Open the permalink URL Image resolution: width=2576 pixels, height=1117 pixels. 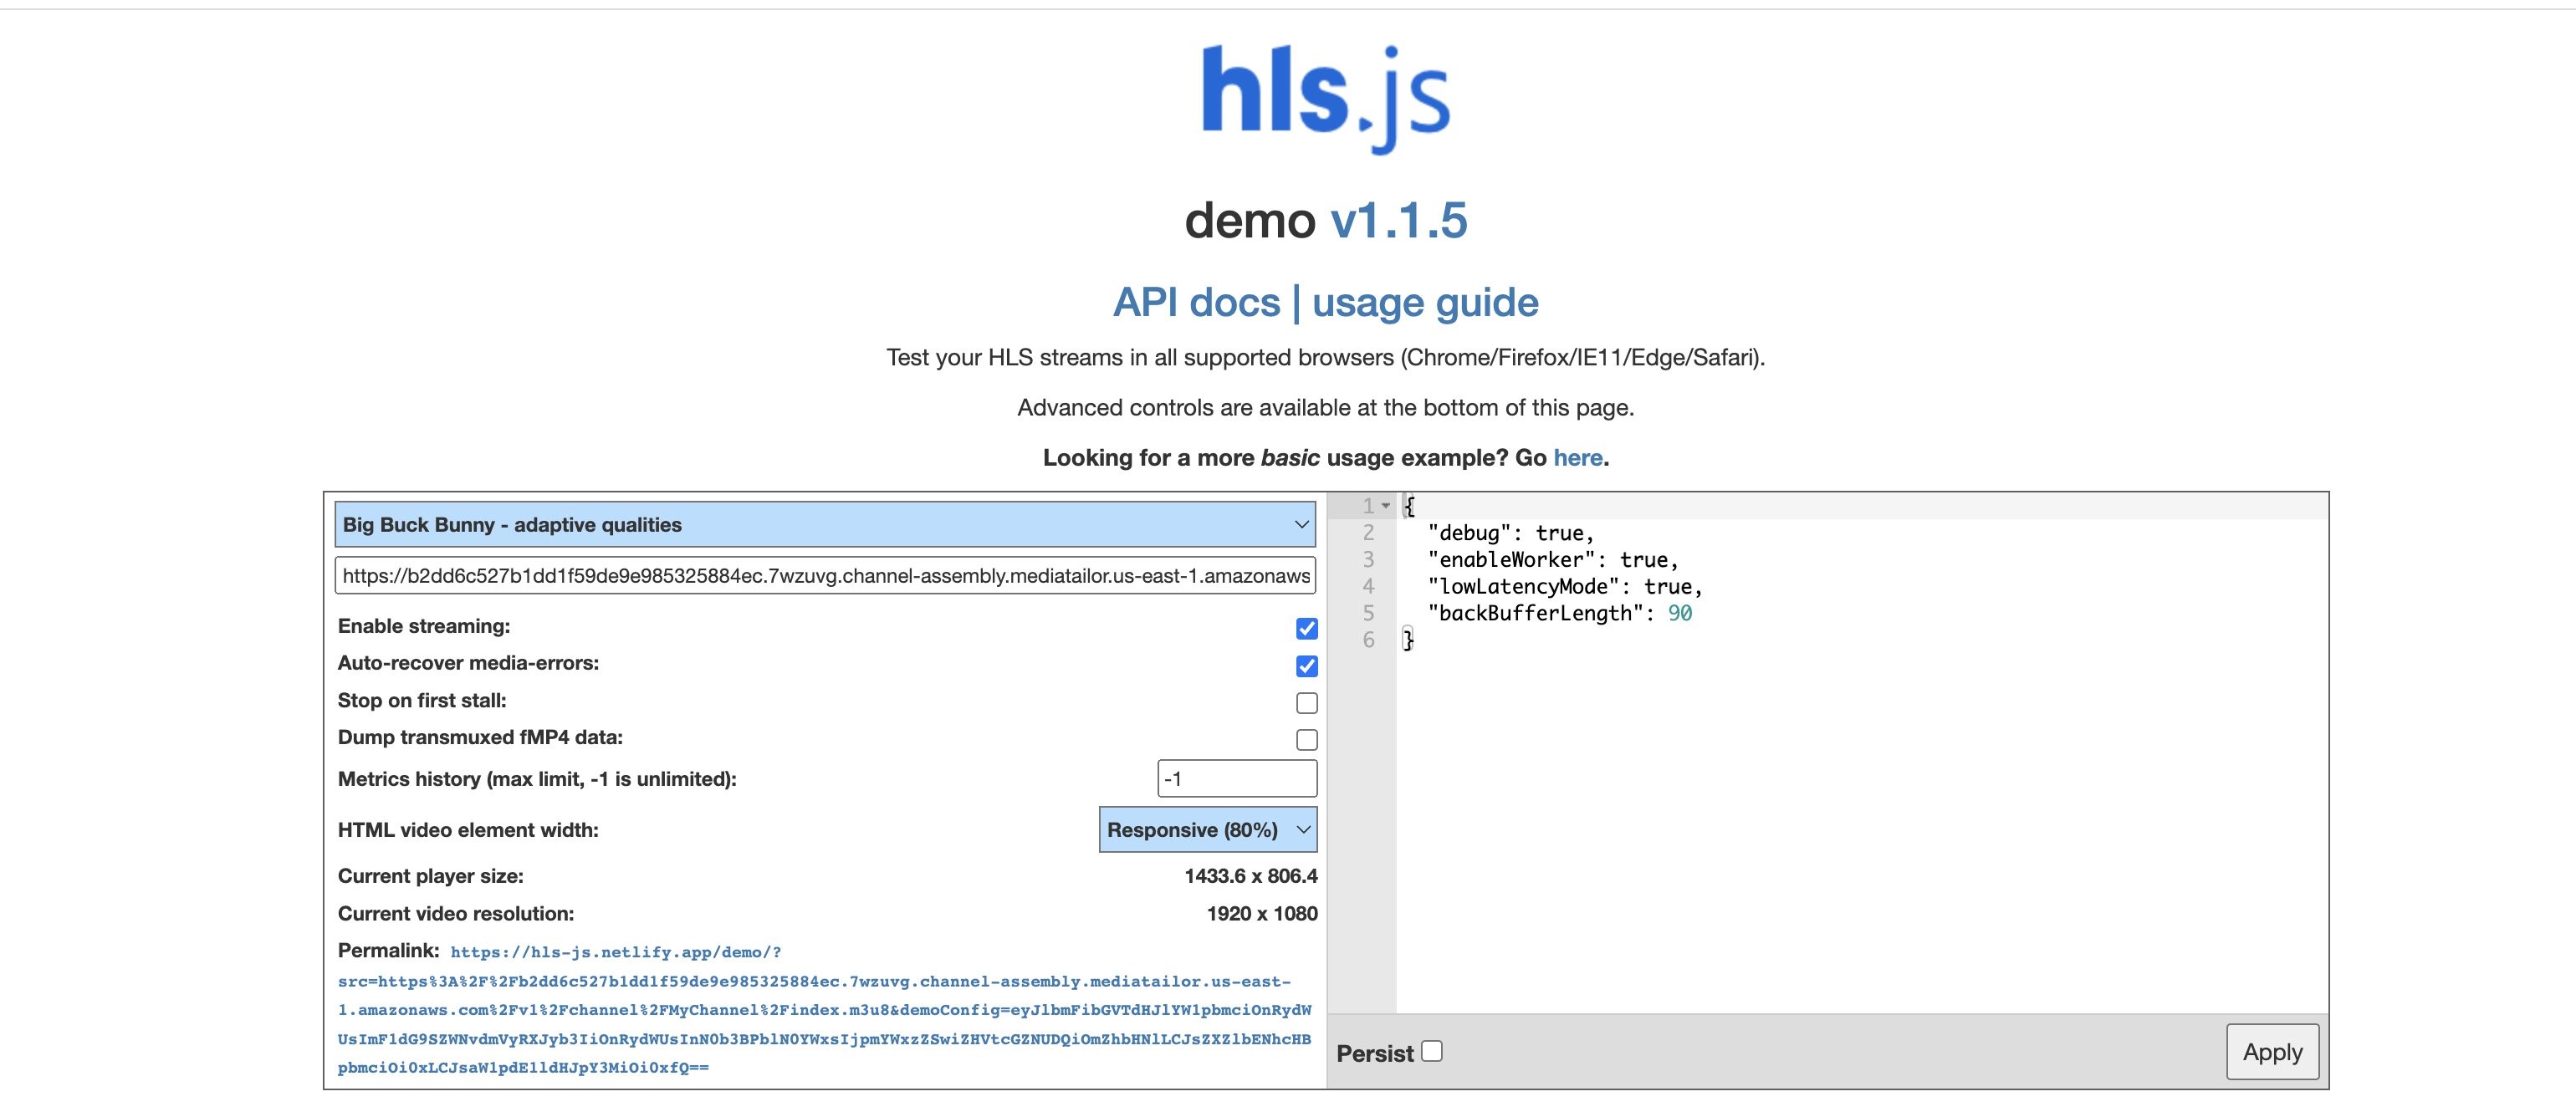pyautogui.click(x=824, y=1009)
